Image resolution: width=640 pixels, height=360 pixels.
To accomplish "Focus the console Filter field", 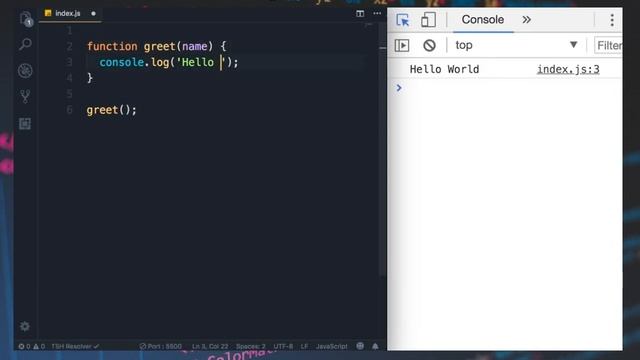I will [x=609, y=45].
